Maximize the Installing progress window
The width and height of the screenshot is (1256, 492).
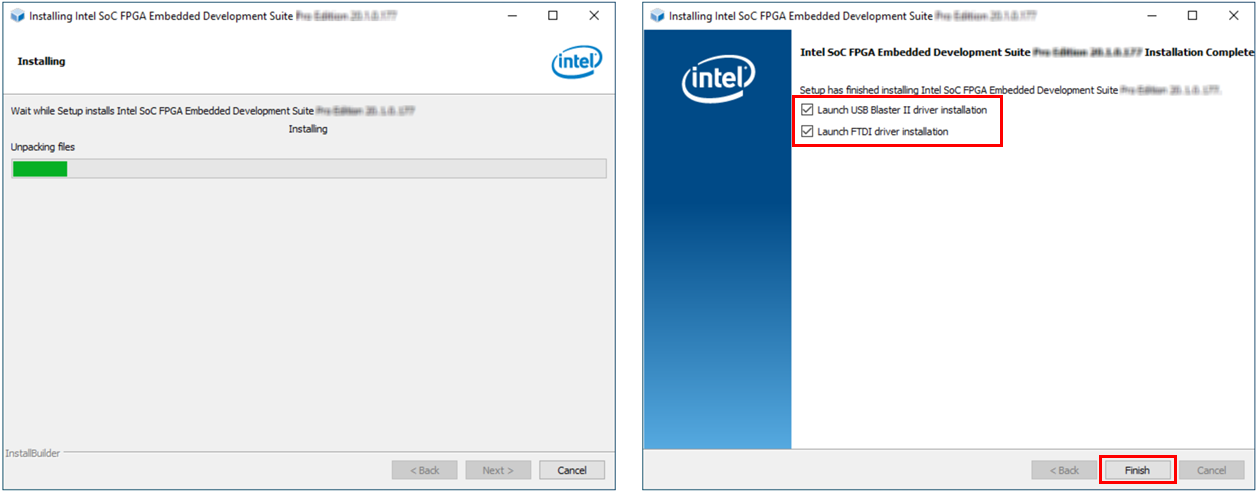click(553, 16)
